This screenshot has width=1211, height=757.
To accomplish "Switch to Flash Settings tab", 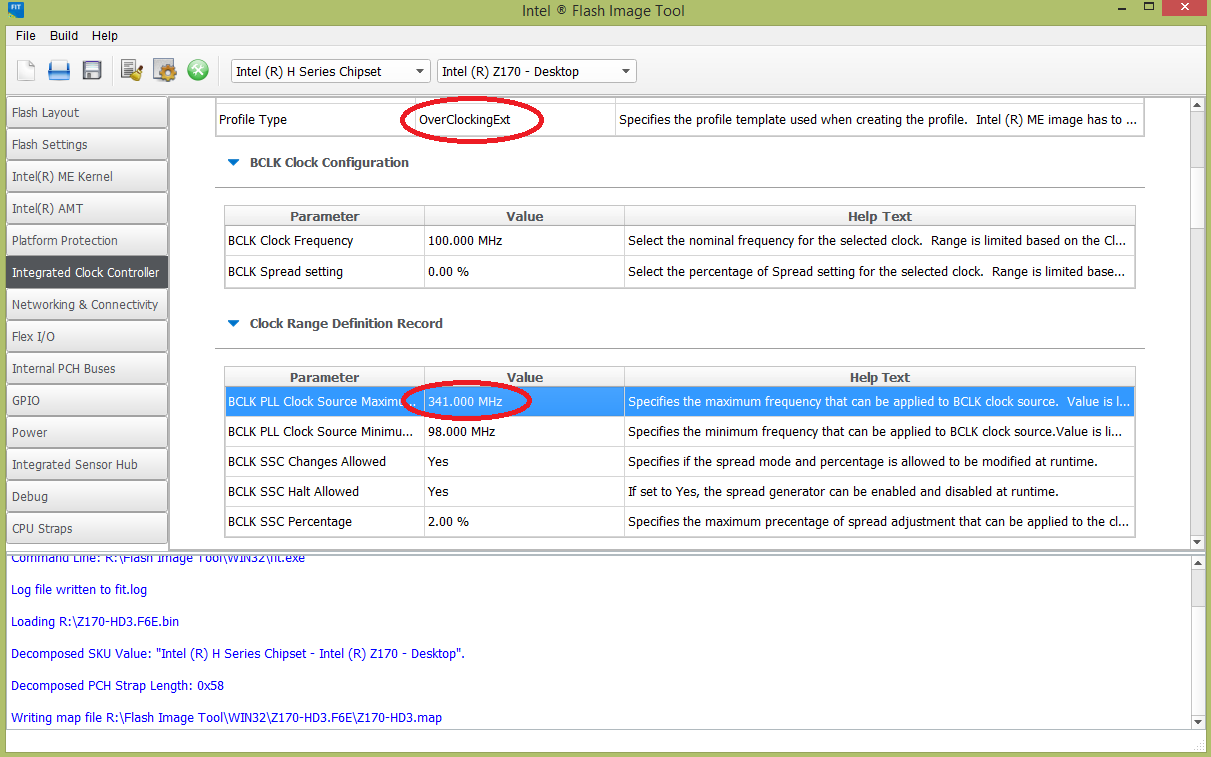I will 86,145.
